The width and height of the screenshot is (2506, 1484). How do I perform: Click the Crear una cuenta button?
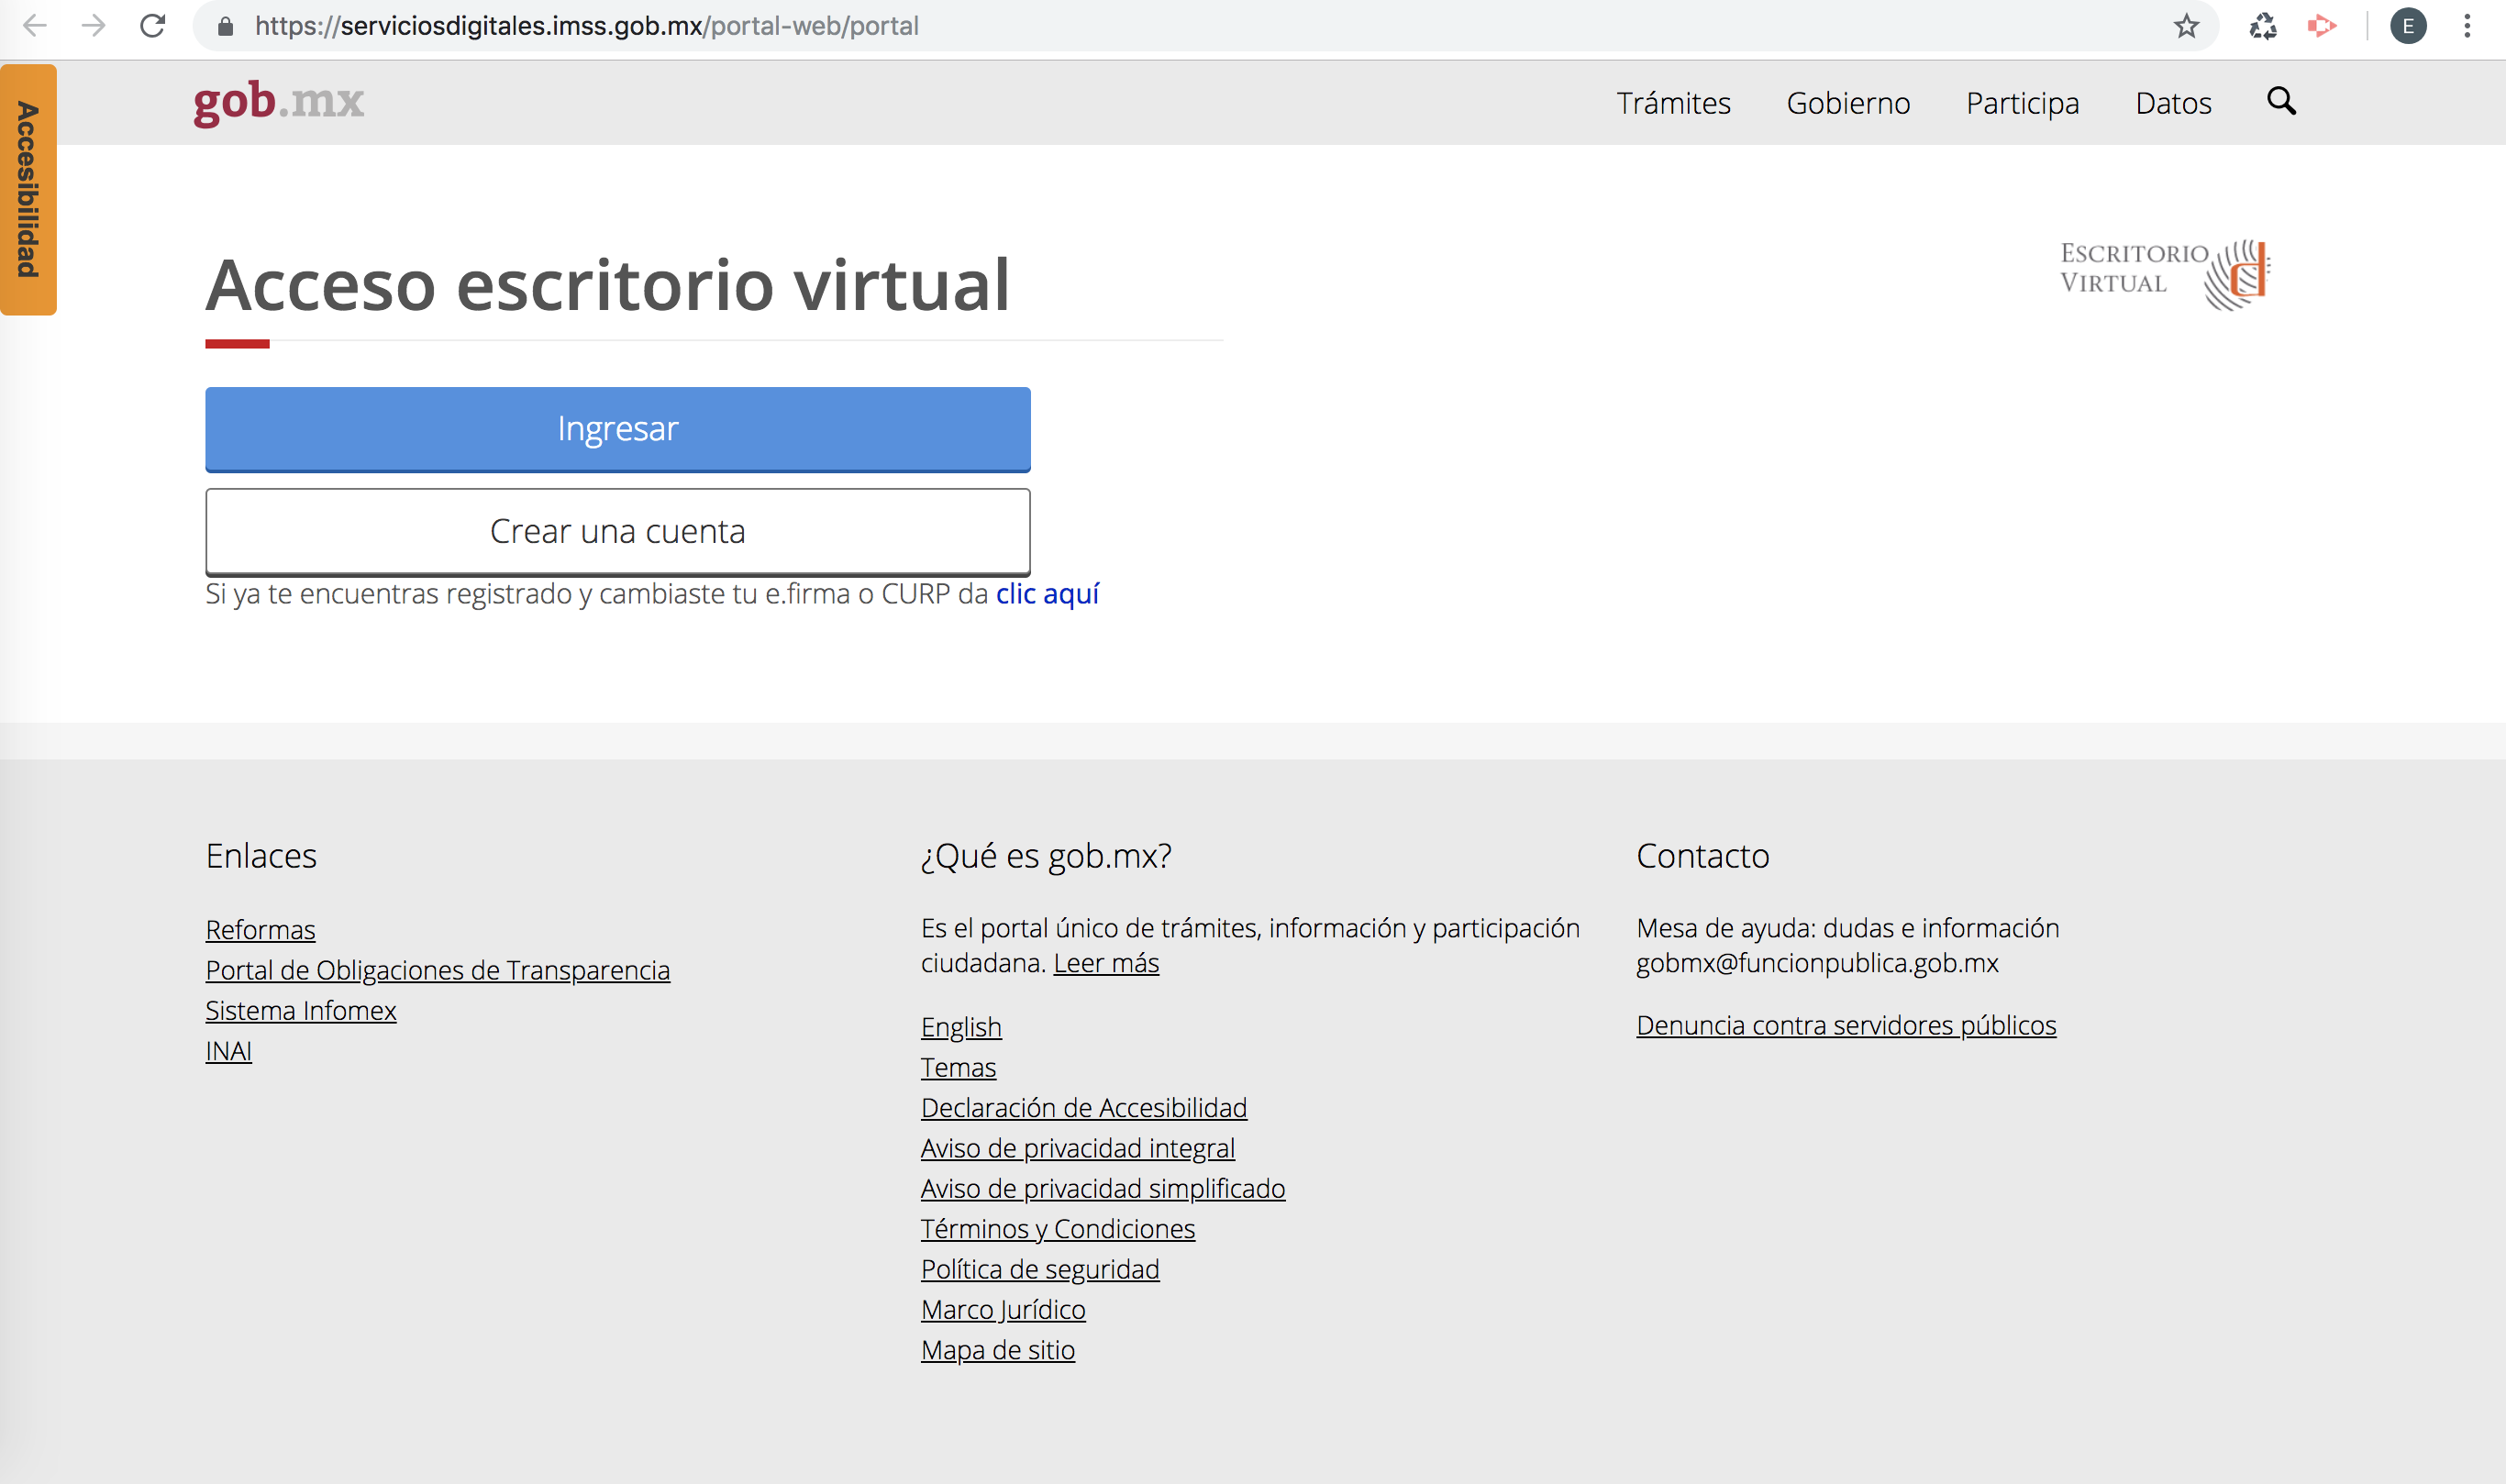coord(618,532)
